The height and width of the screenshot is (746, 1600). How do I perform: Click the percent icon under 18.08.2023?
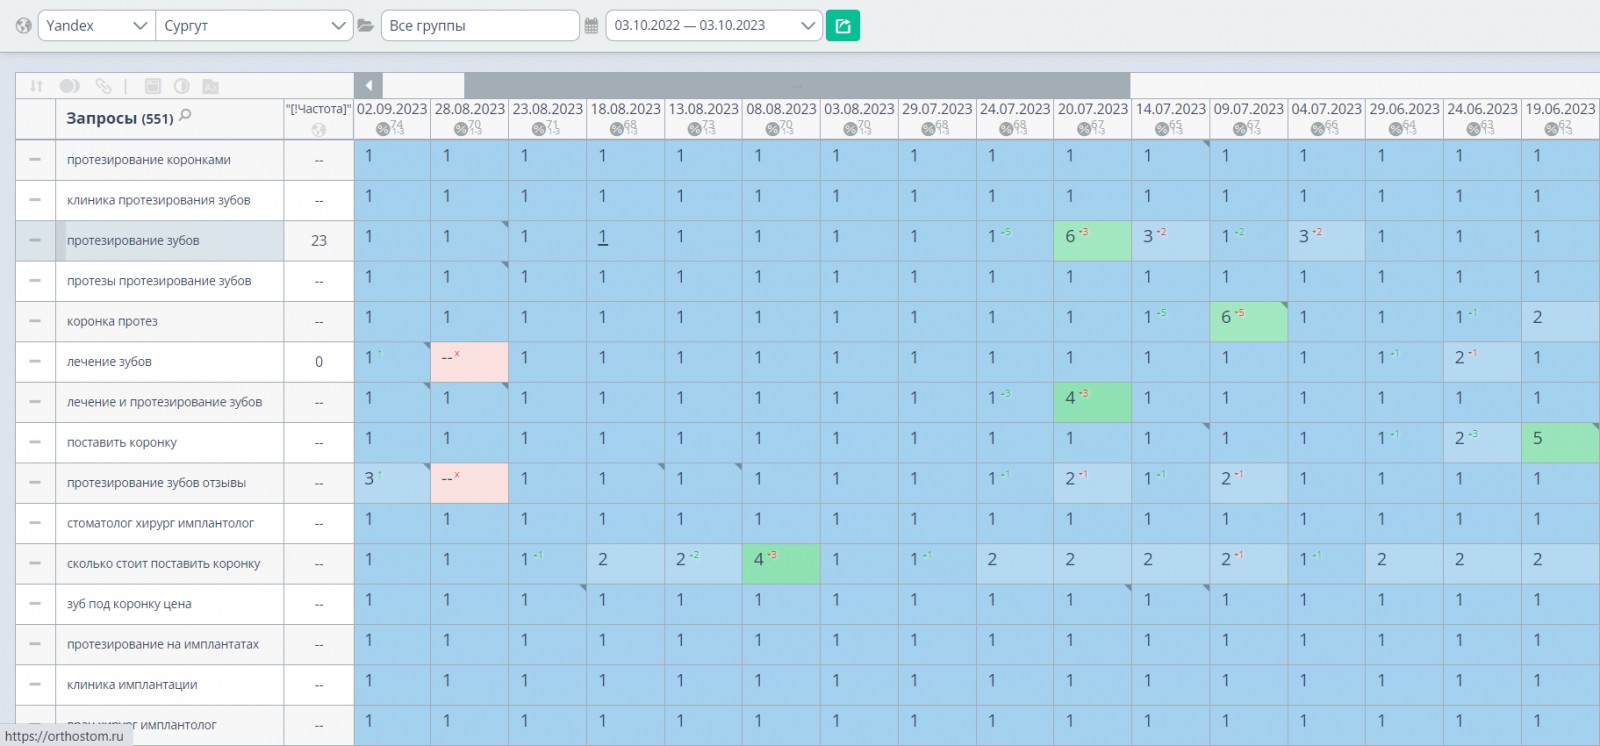click(617, 129)
